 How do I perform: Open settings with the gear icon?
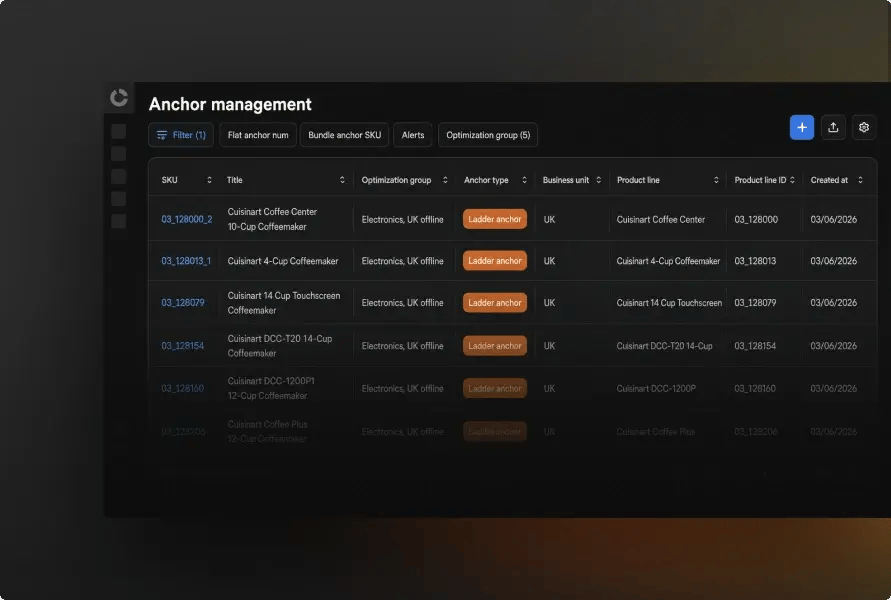tap(864, 127)
